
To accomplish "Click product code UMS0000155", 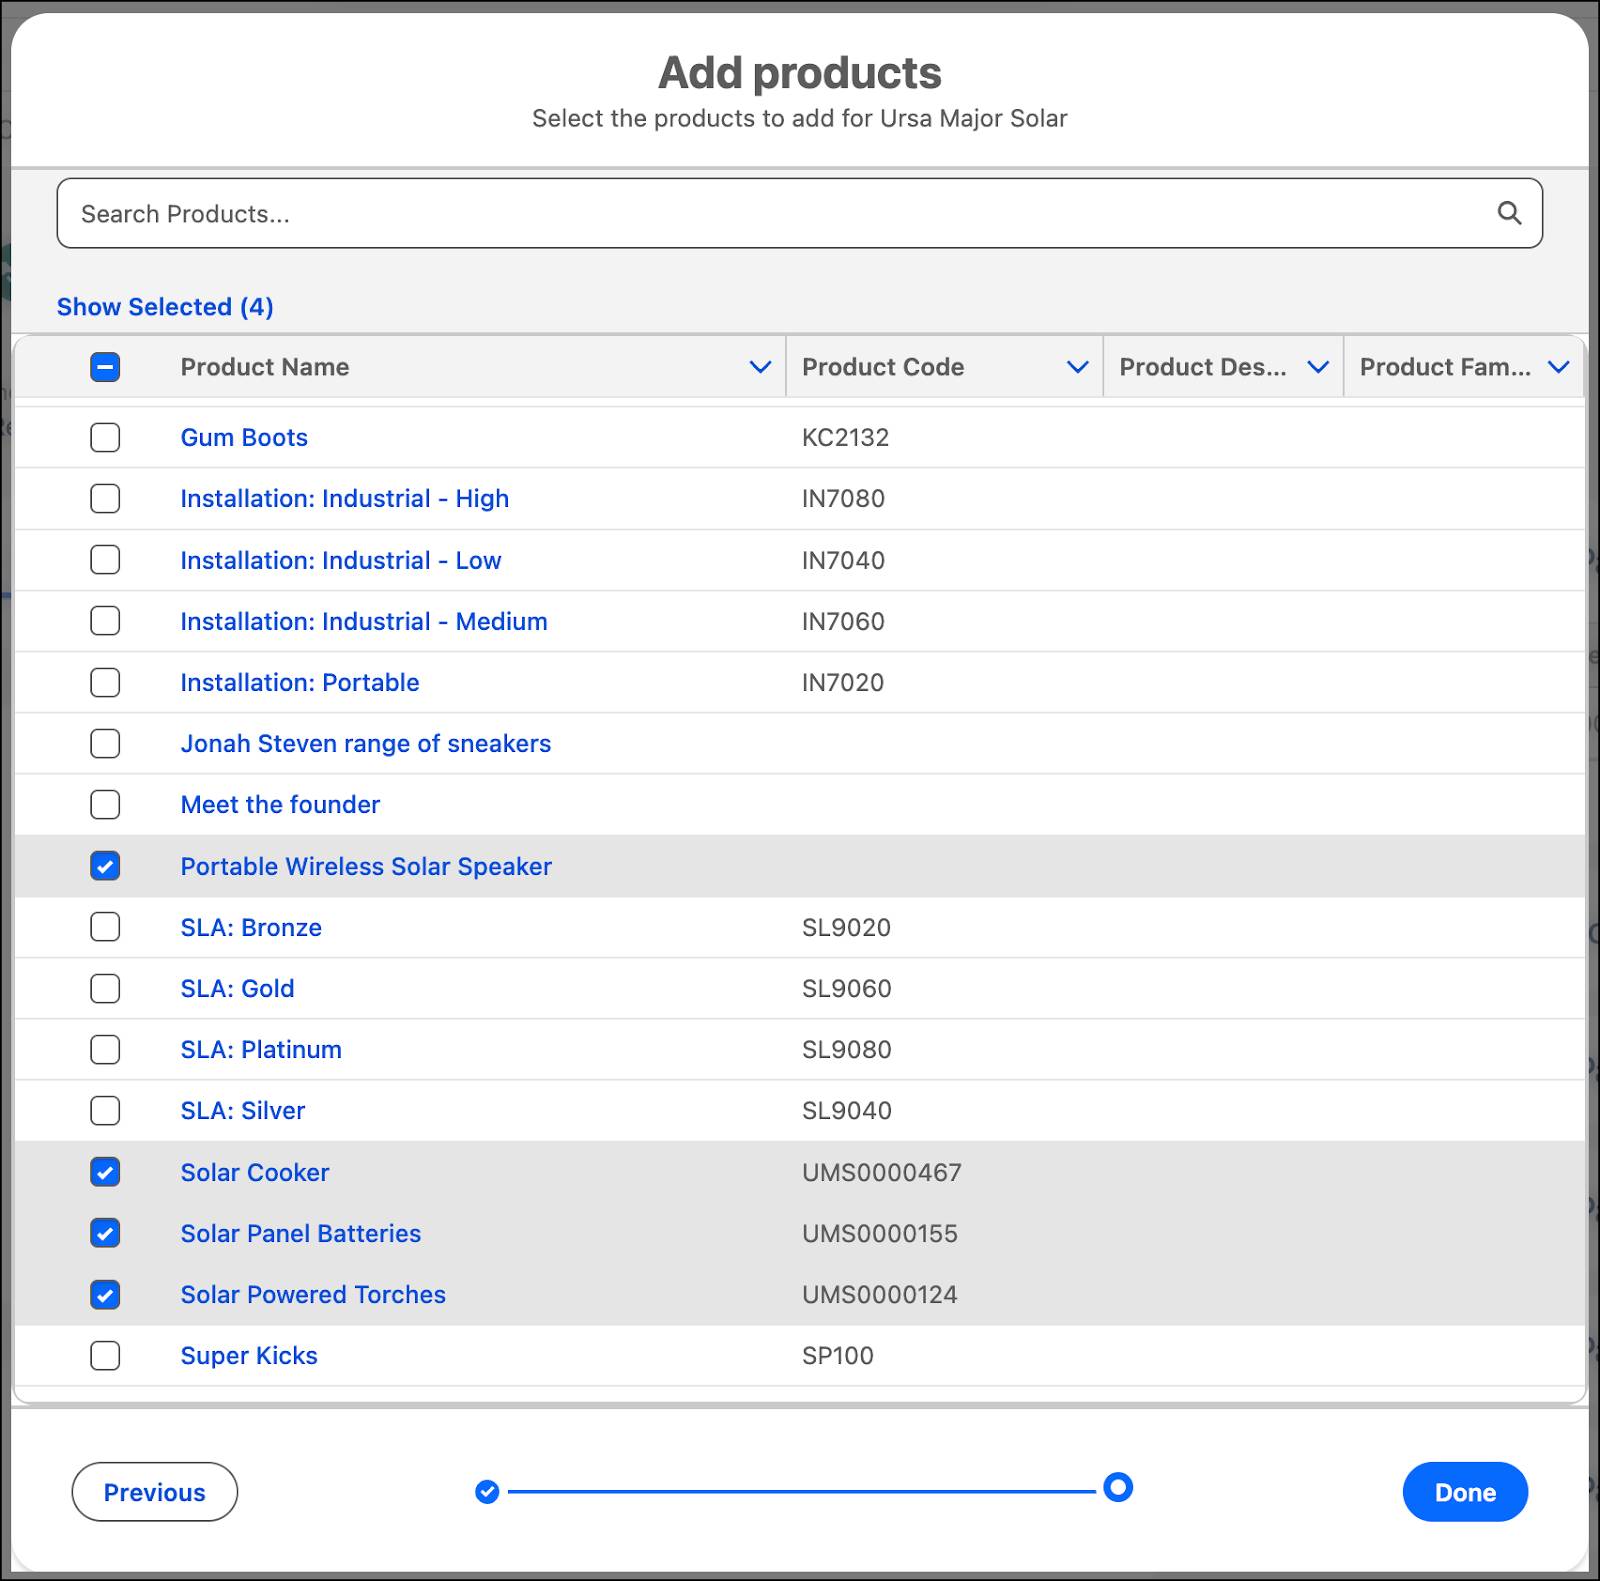I will 880,1233.
